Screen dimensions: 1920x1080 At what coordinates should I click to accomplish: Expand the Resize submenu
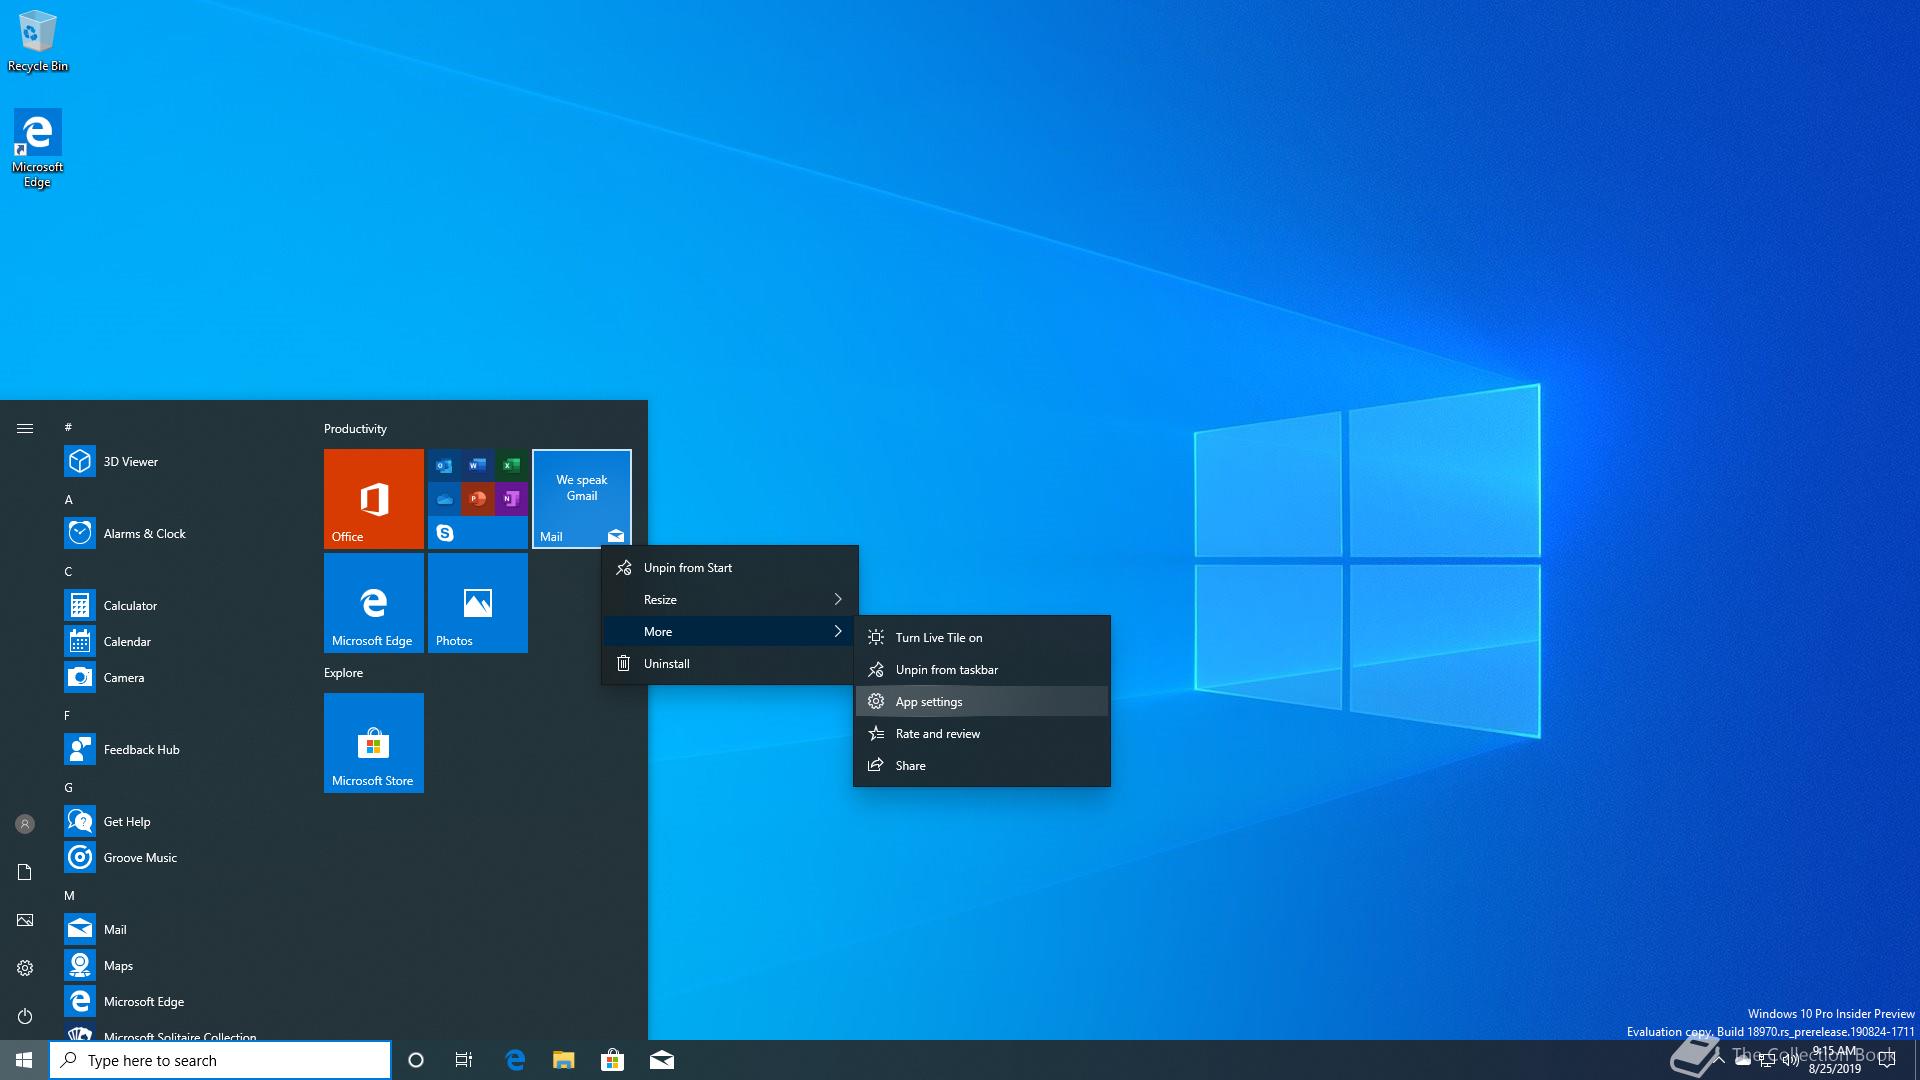(729, 600)
